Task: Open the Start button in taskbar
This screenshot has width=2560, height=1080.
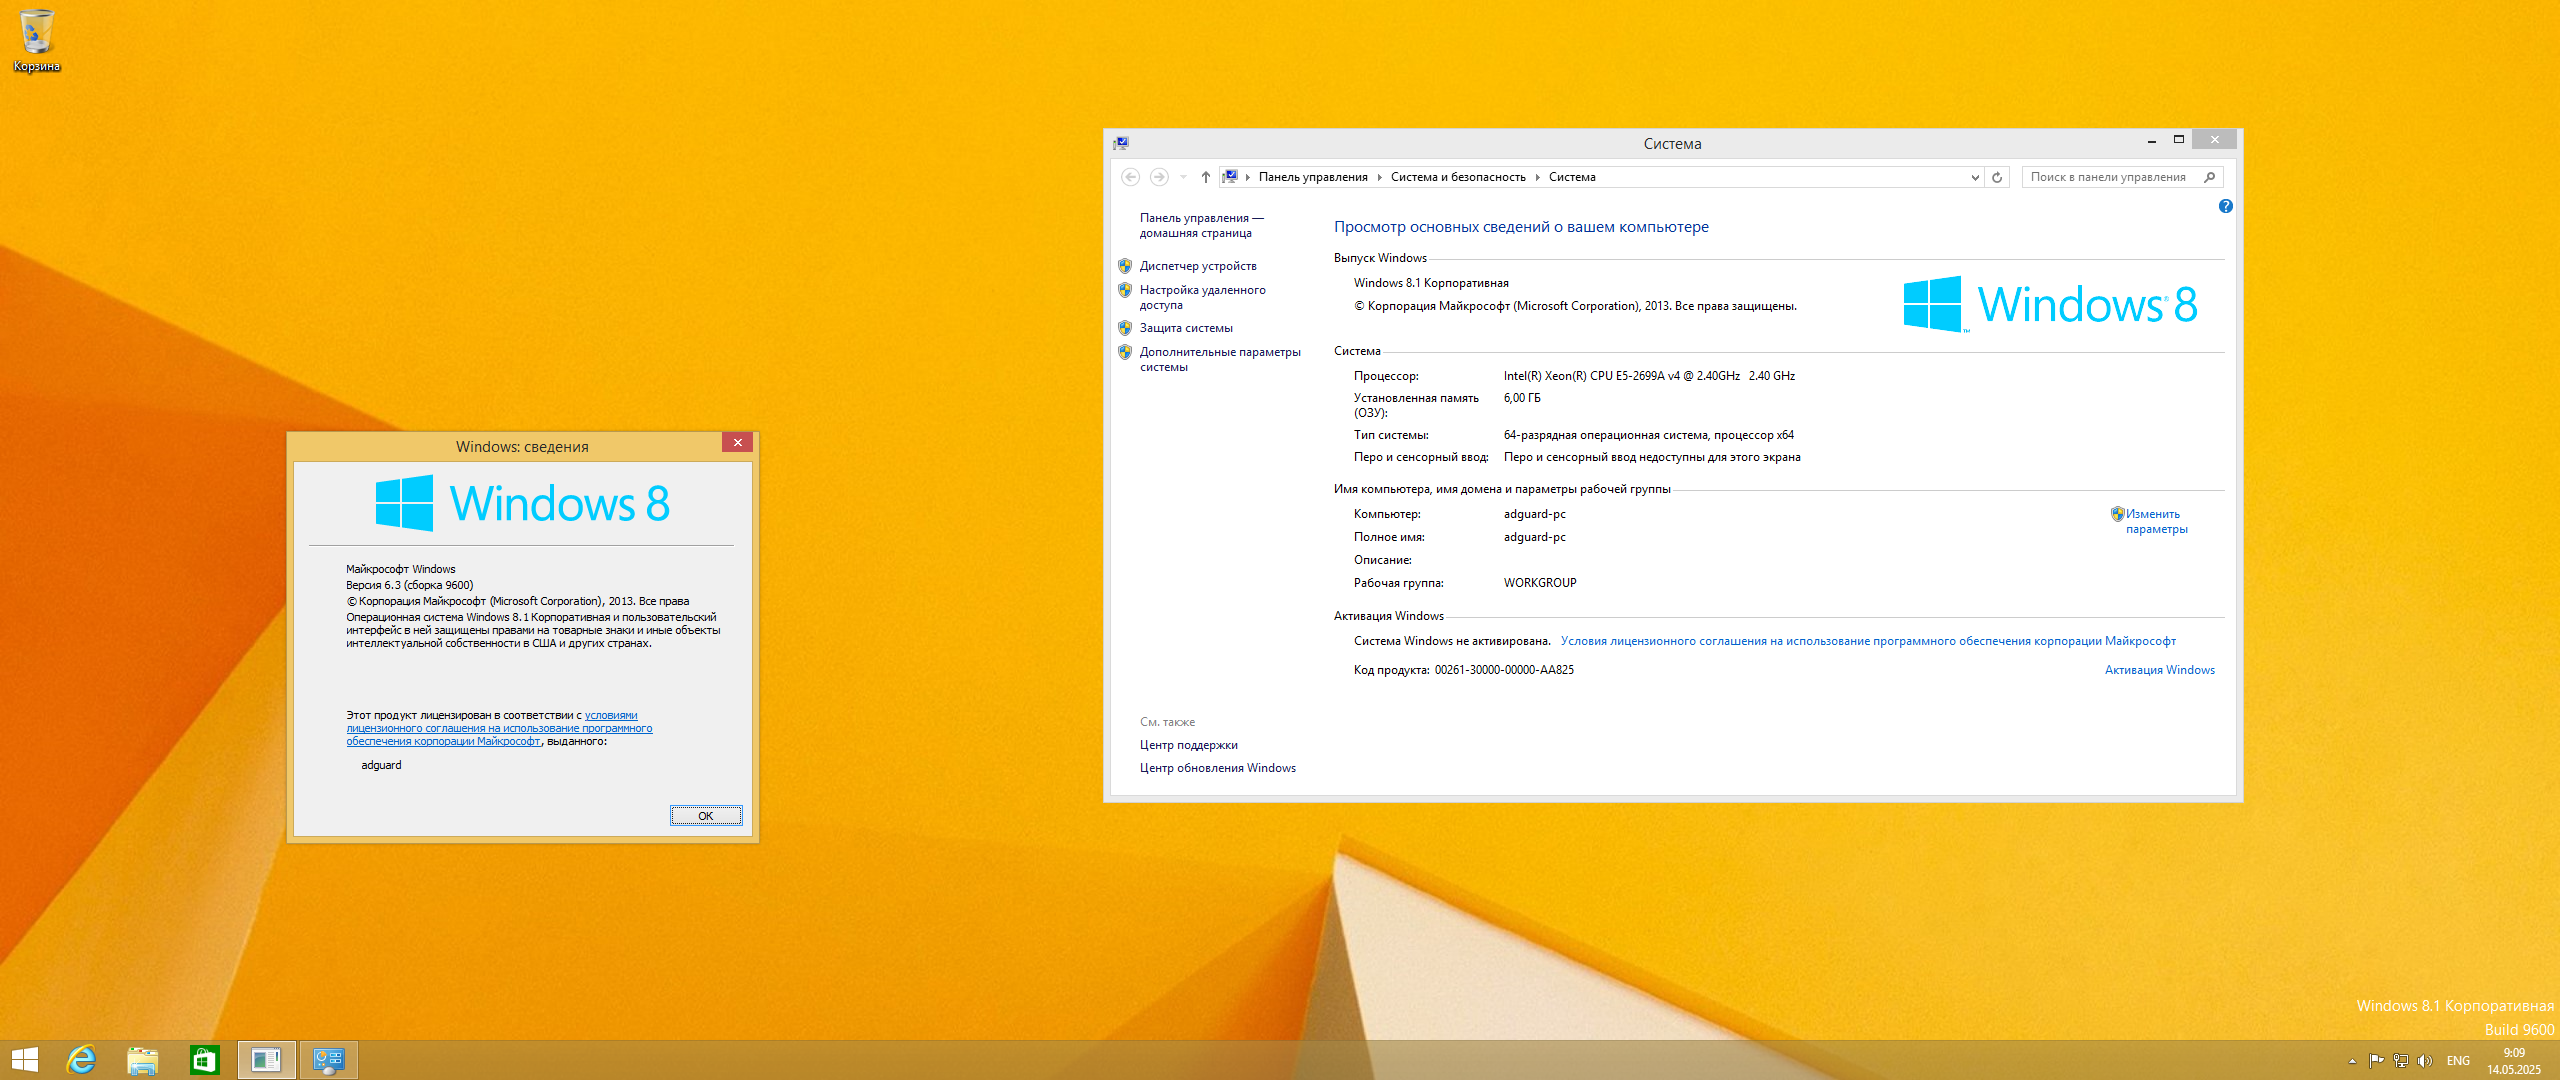Action: click(24, 1060)
